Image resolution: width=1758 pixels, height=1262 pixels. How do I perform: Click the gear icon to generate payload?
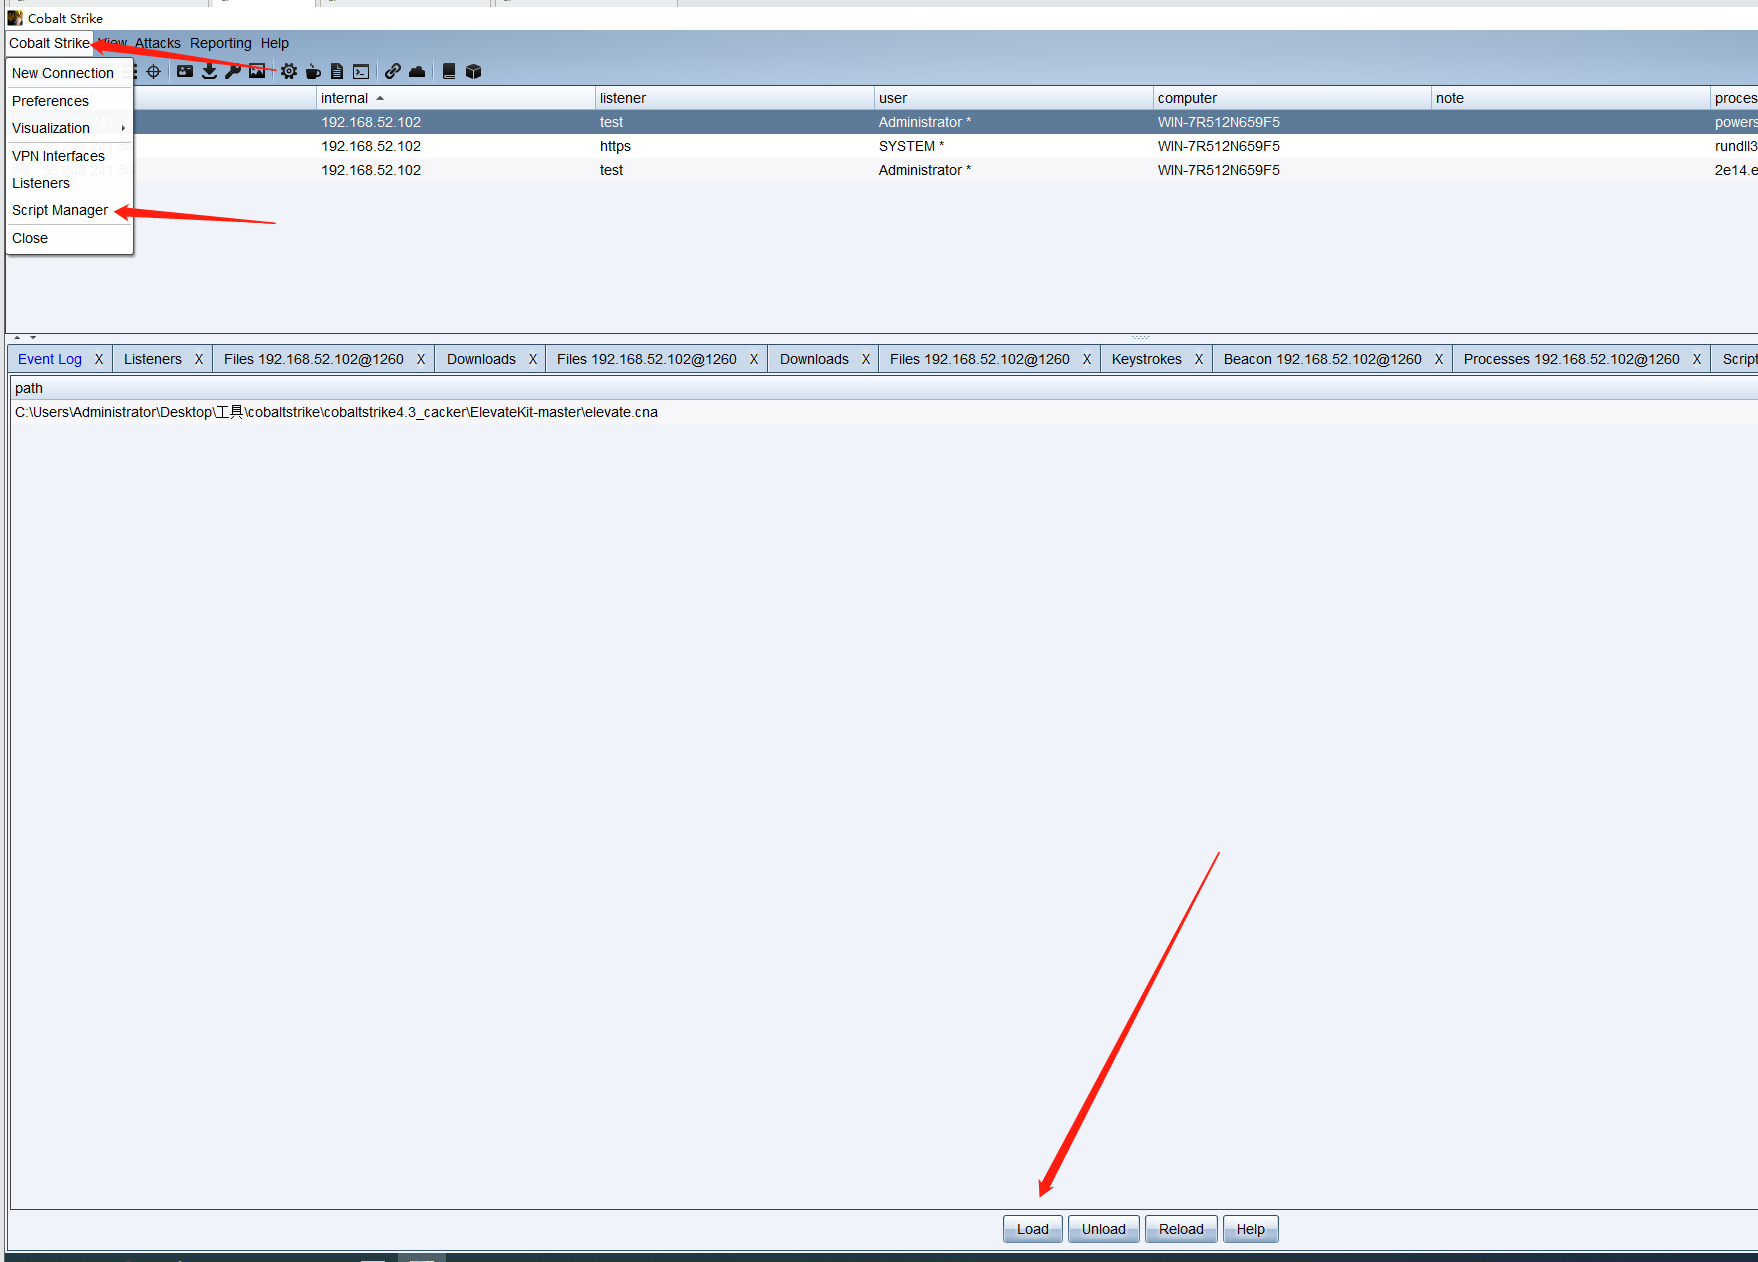coord(289,71)
